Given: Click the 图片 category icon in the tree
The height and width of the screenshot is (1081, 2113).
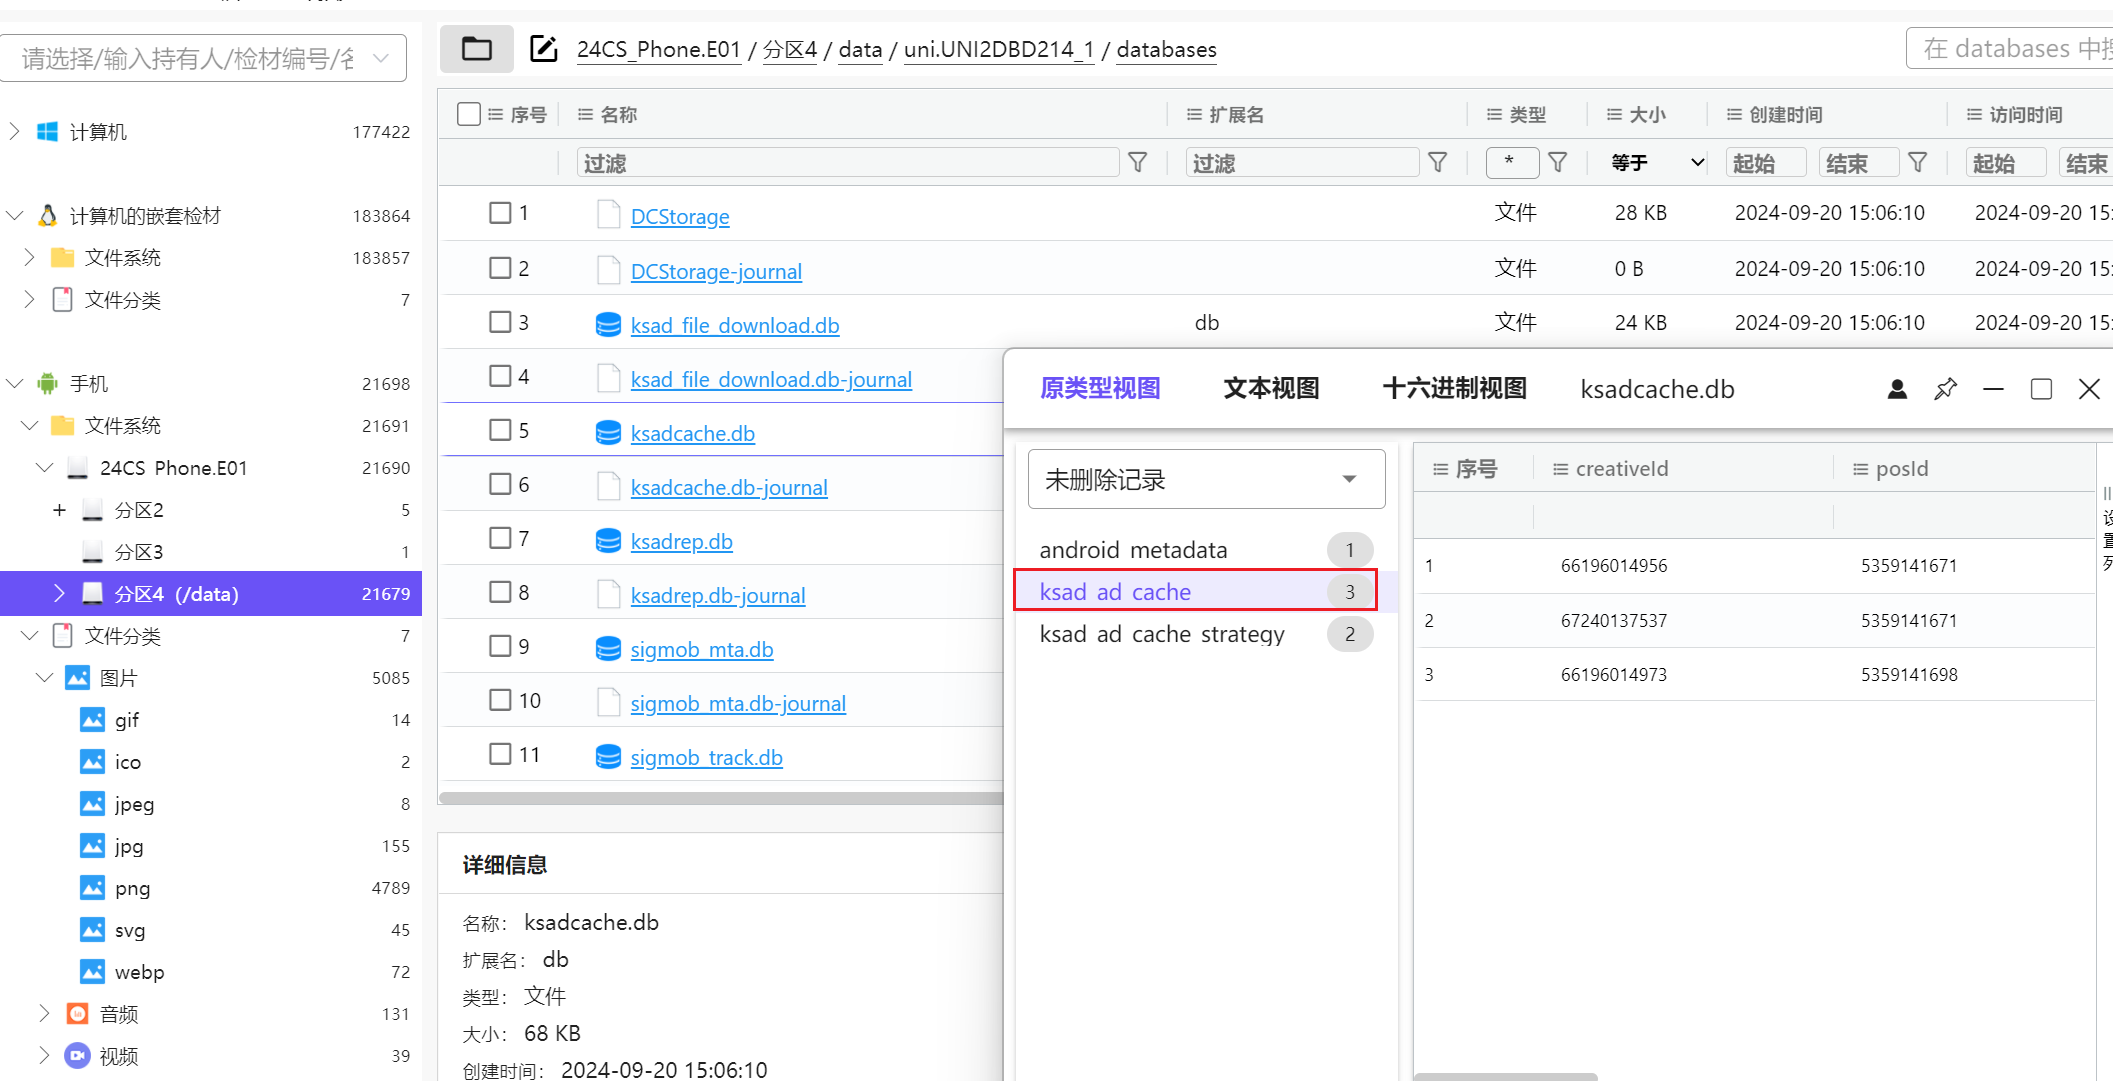Looking at the screenshot, I should pos(77,678).
